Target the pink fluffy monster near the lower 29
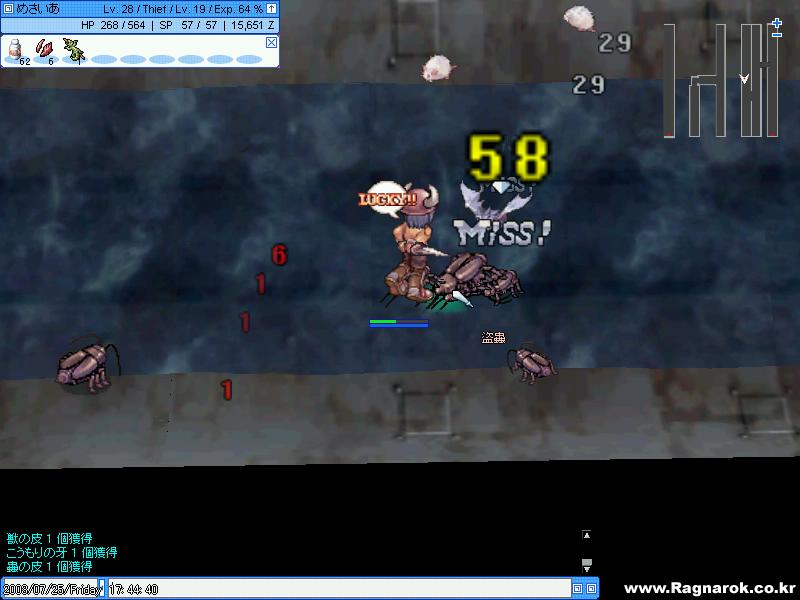Screen dimensions: 800x600 pyautogui.click(x=437, y=68)
